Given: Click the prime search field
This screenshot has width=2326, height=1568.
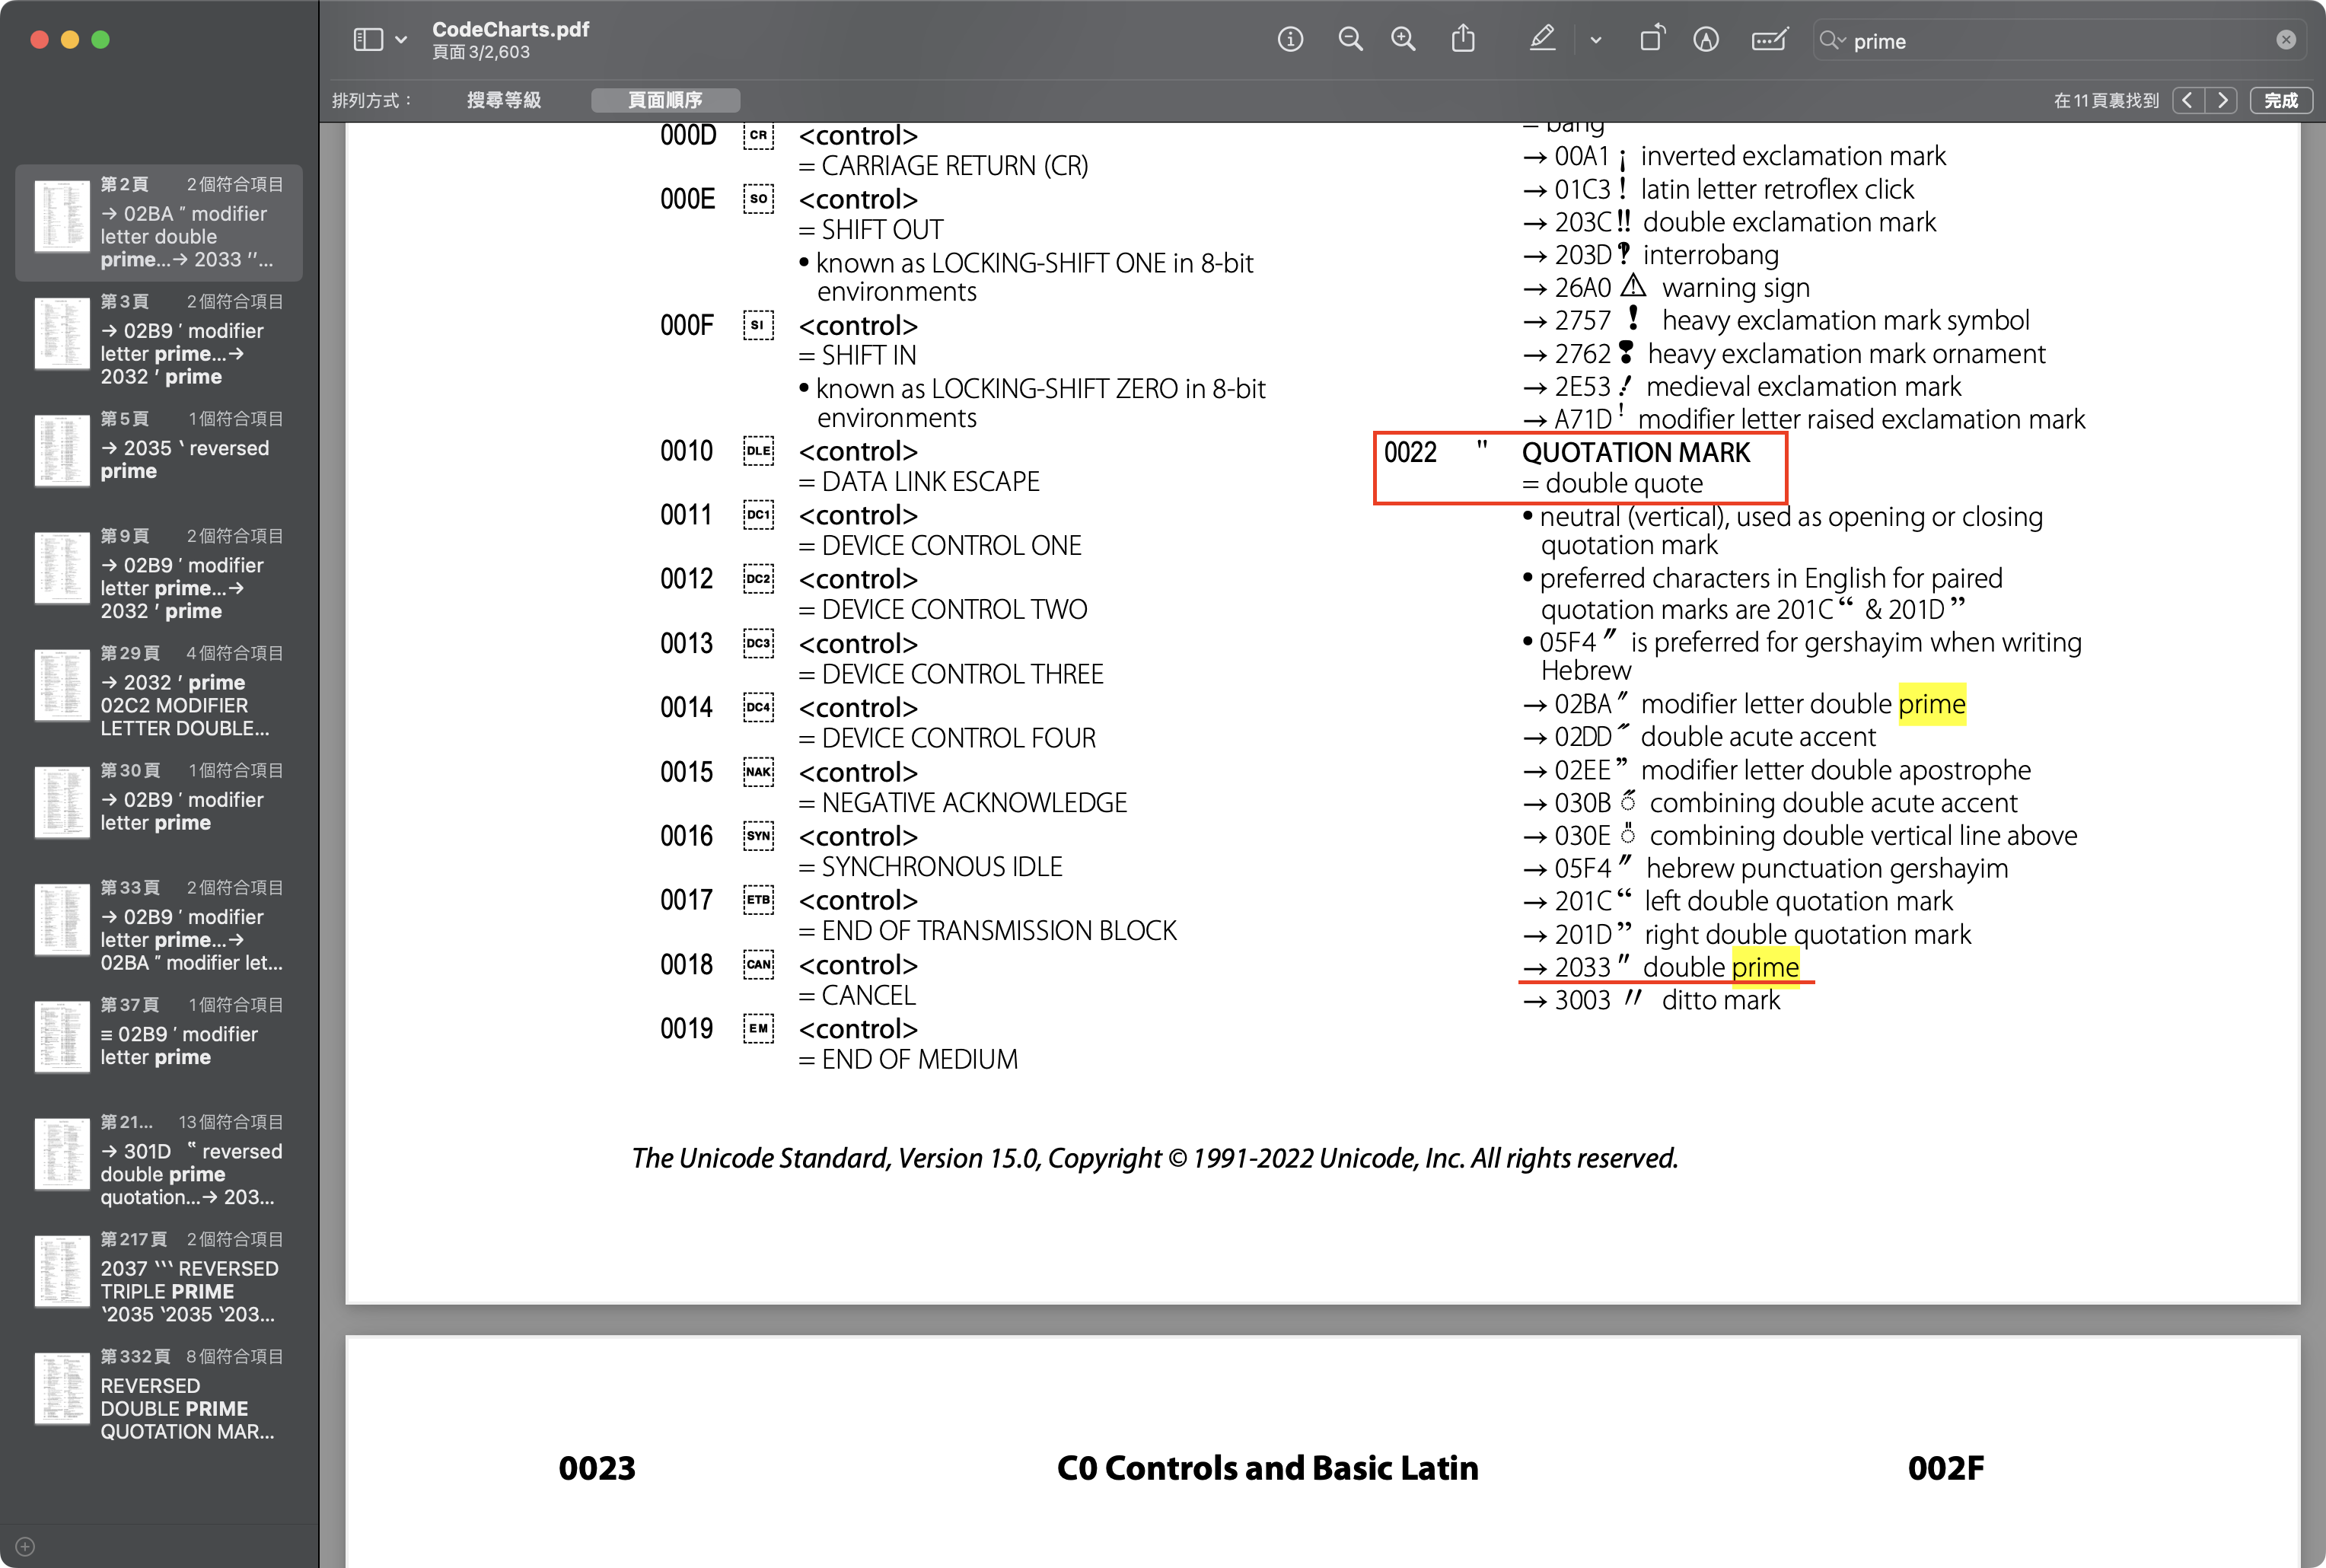Looking at the screenshot, I should [2050, 41].
